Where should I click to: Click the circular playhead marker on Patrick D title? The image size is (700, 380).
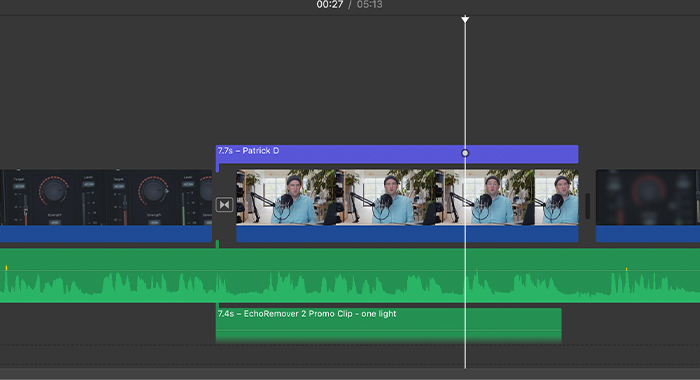465,153
